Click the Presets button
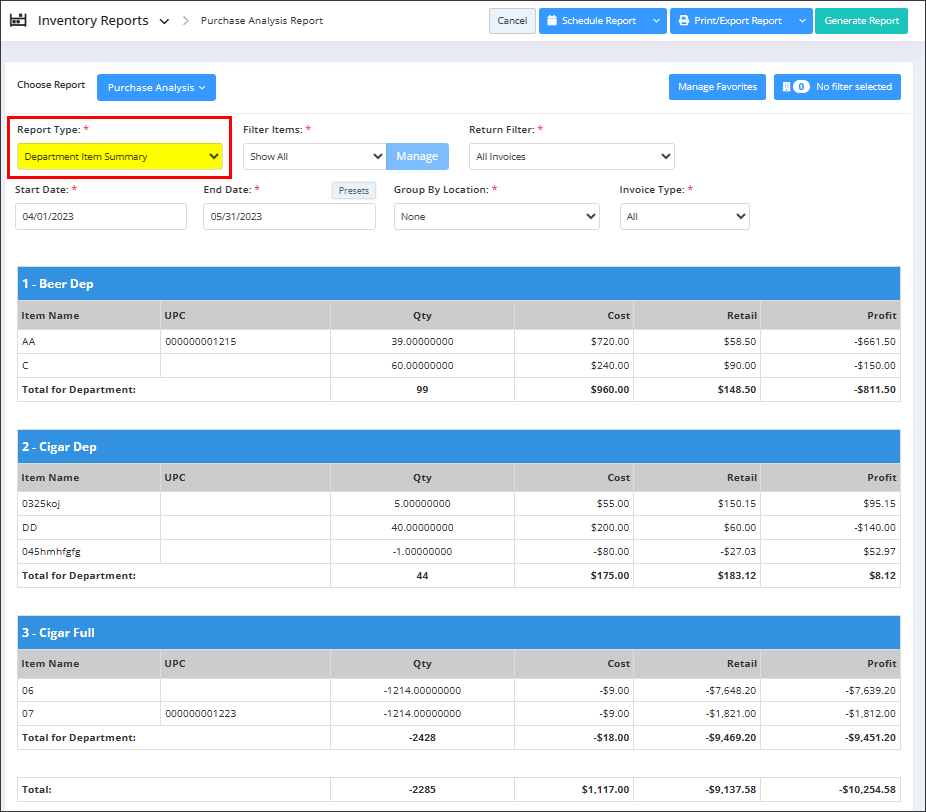This screenshot has width=926, height=812. (x=354, y=191)
